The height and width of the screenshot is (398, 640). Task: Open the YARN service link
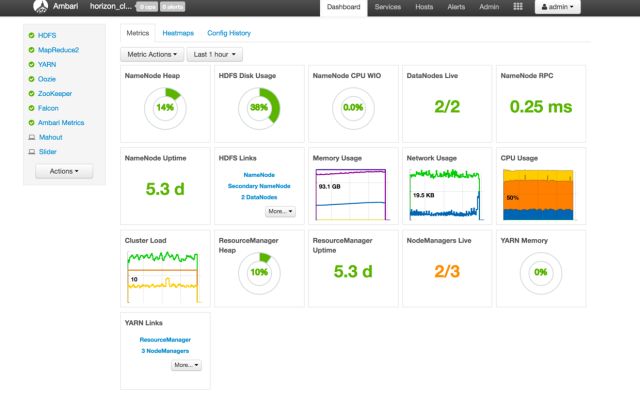pos(47,64)
